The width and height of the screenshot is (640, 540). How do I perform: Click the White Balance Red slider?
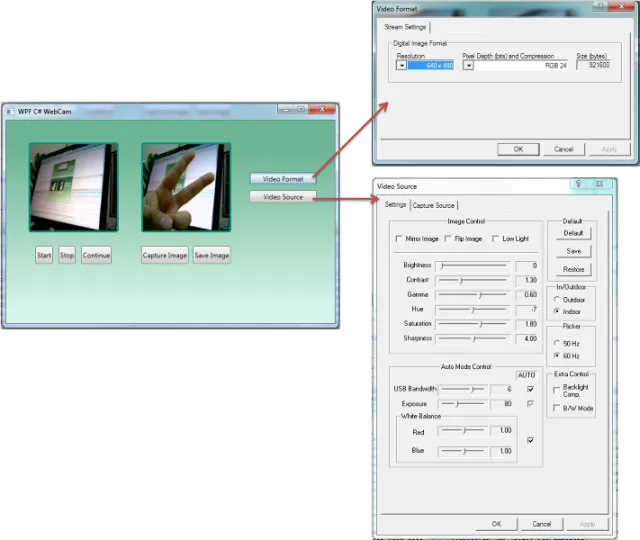tap(463, 430)
